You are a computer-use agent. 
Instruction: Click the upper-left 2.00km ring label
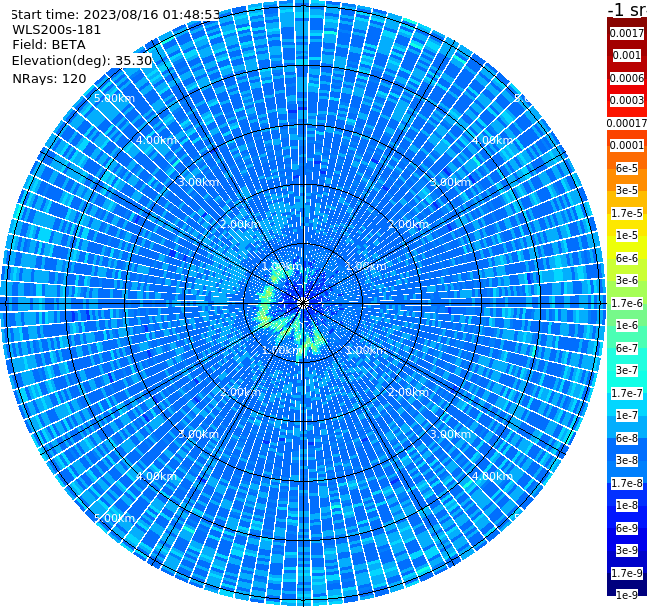pyautogui.click(x=241, y=224)
